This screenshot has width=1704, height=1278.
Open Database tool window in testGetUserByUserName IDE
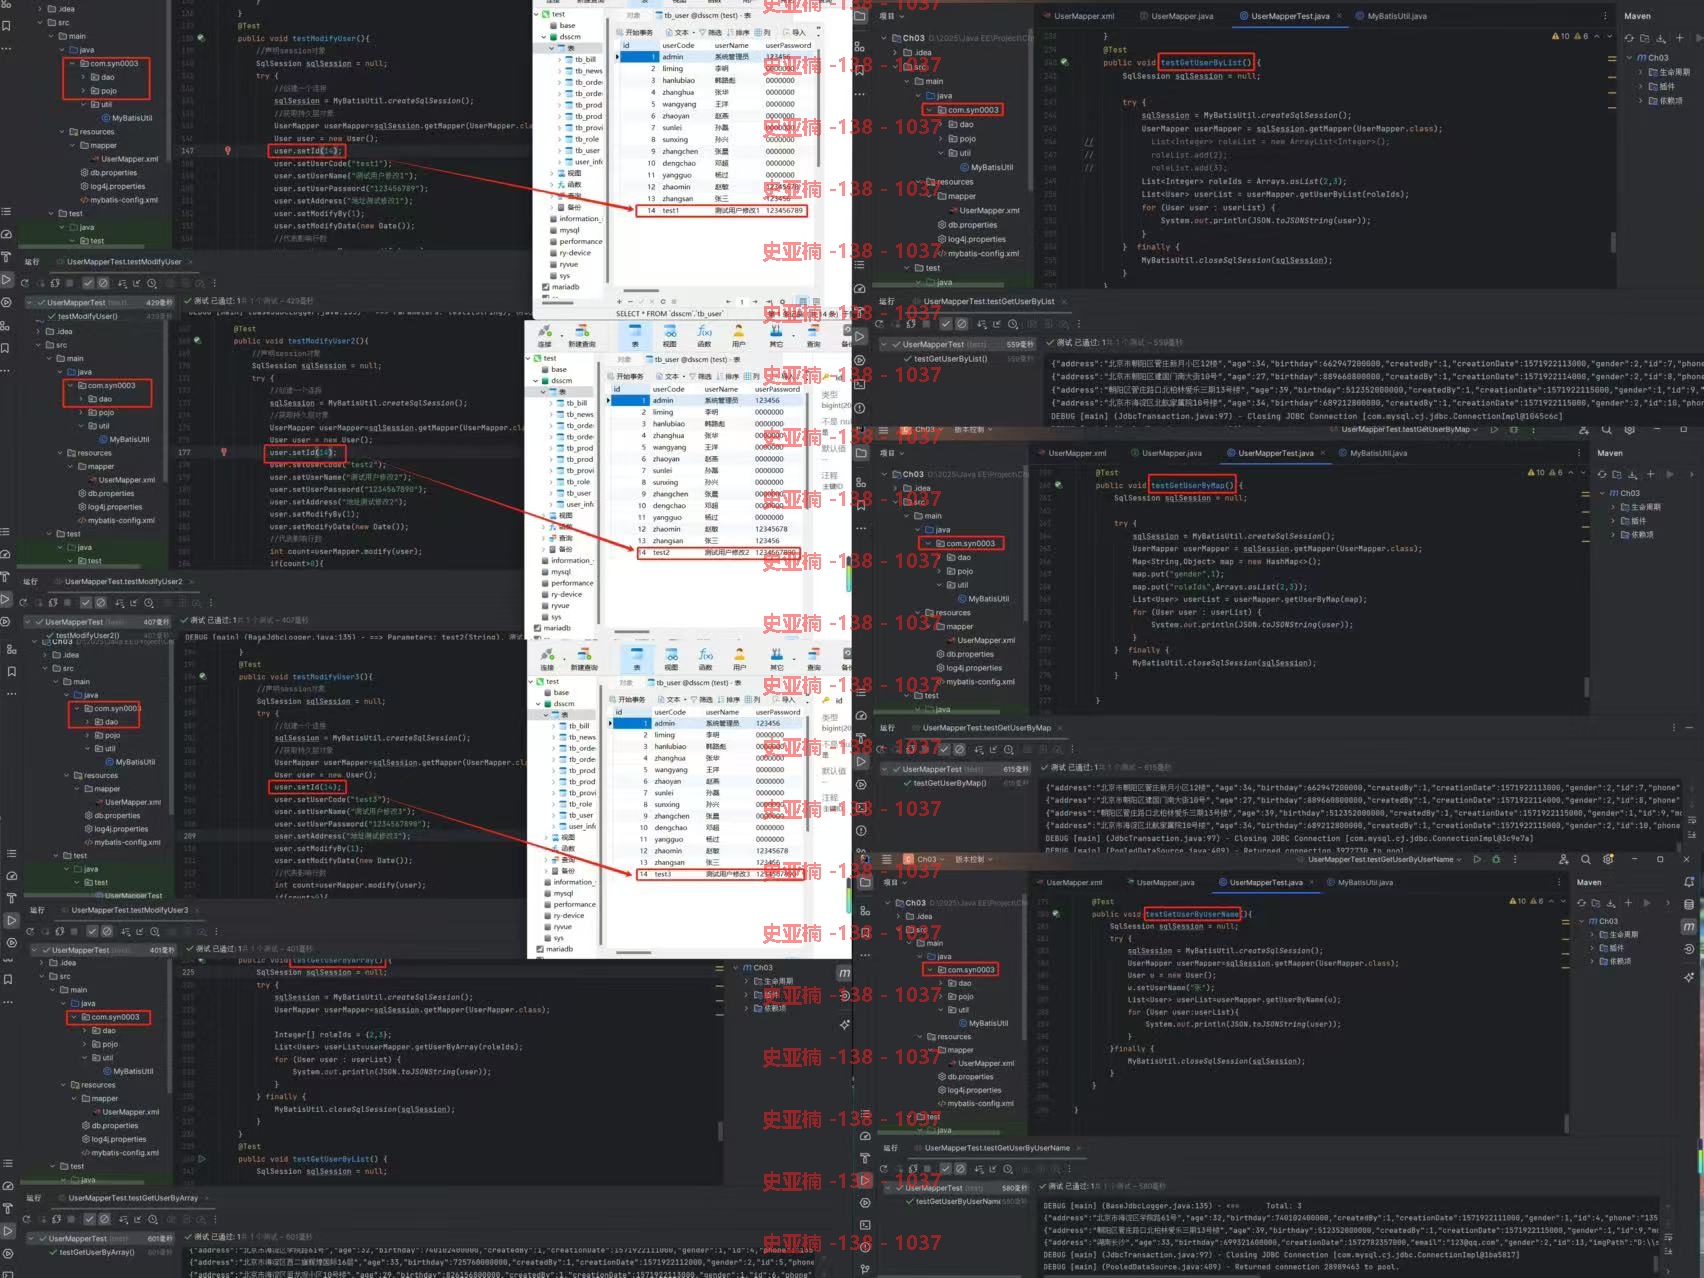pyautogui.click(x=1689, y=904)
